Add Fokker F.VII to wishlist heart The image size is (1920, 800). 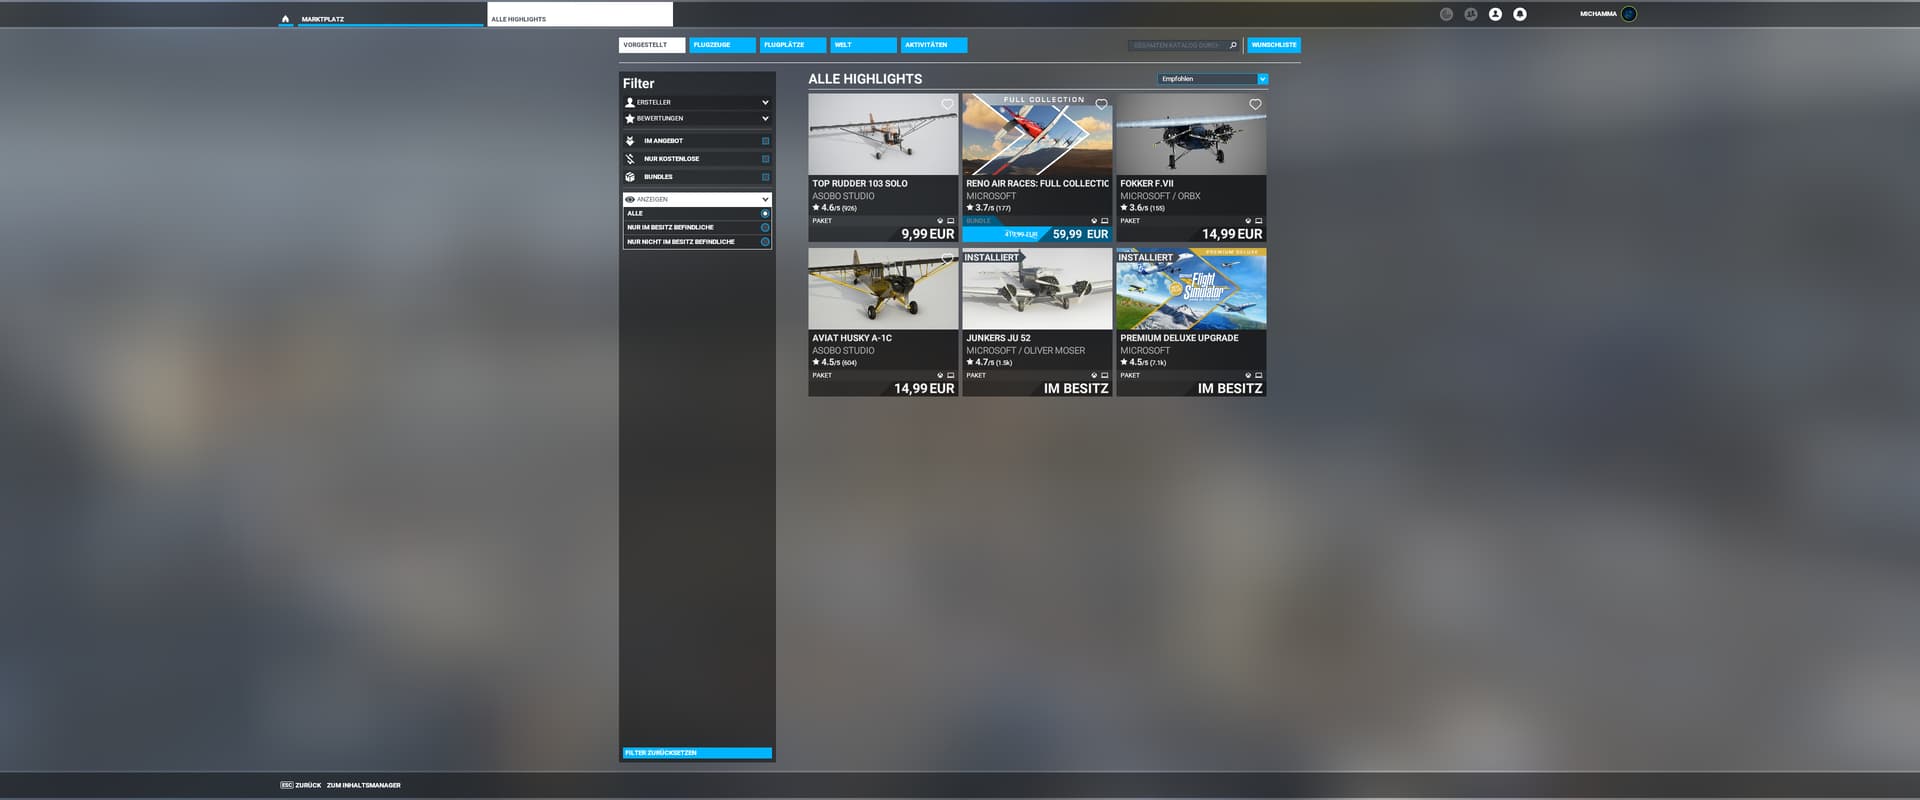1255,104
